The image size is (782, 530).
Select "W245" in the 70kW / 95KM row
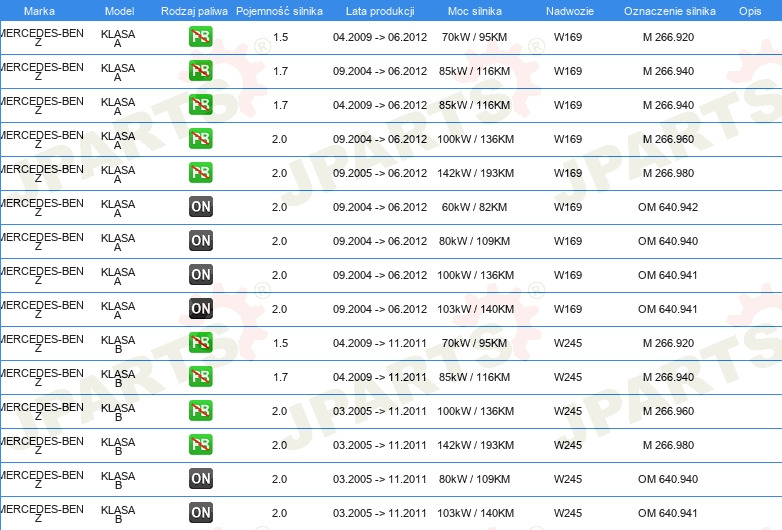pos(568,343)
